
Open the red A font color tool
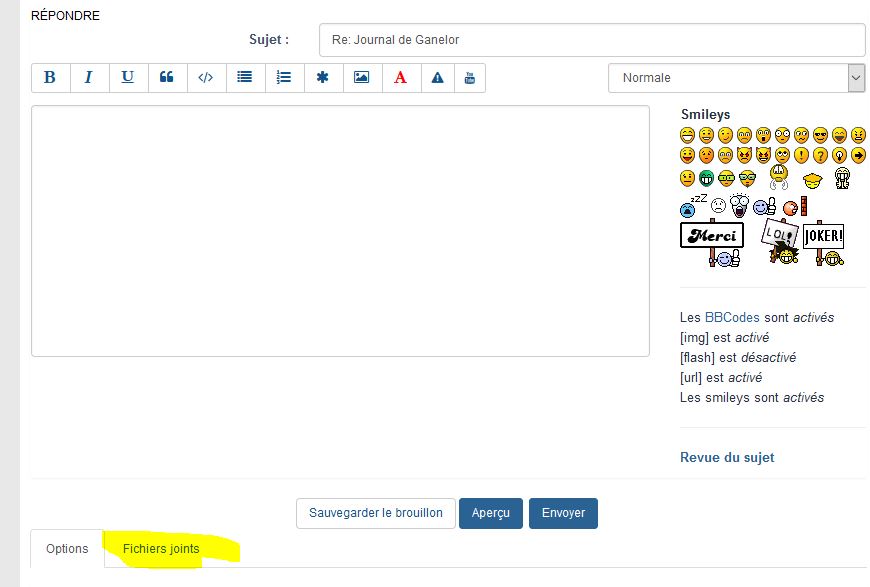[401, 78]
